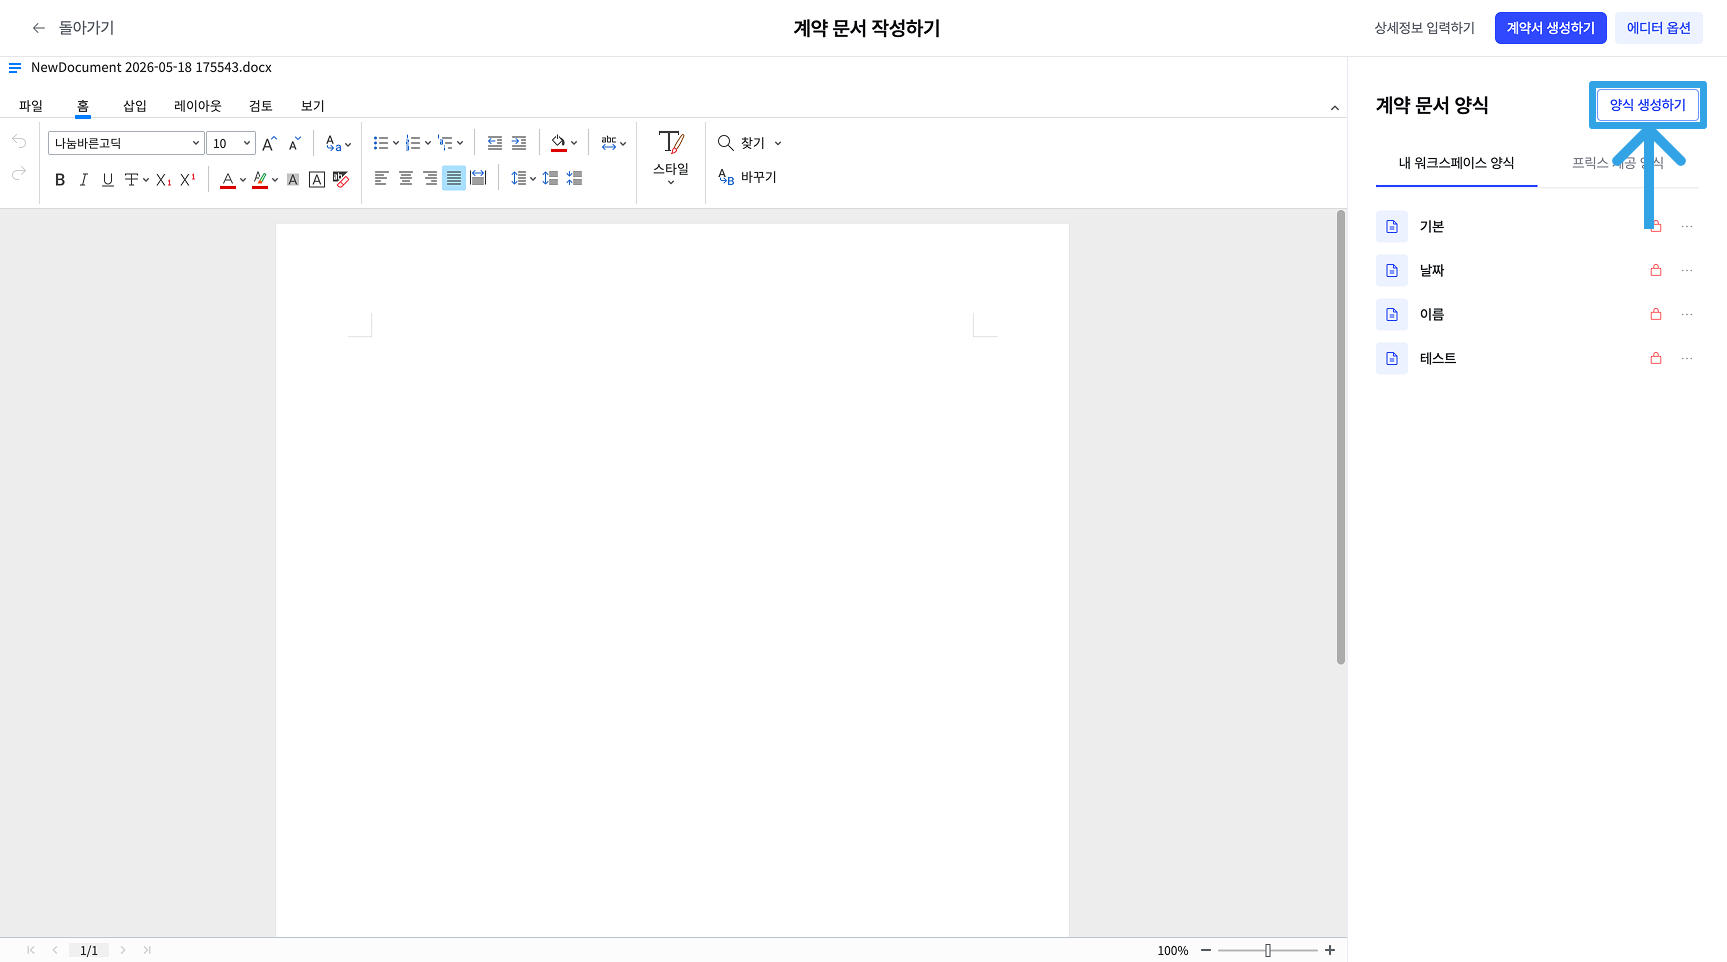Expand the 찾기 dropdown arrow
This screenshot has width=1727, height=962.
click(x=778, y=143)
